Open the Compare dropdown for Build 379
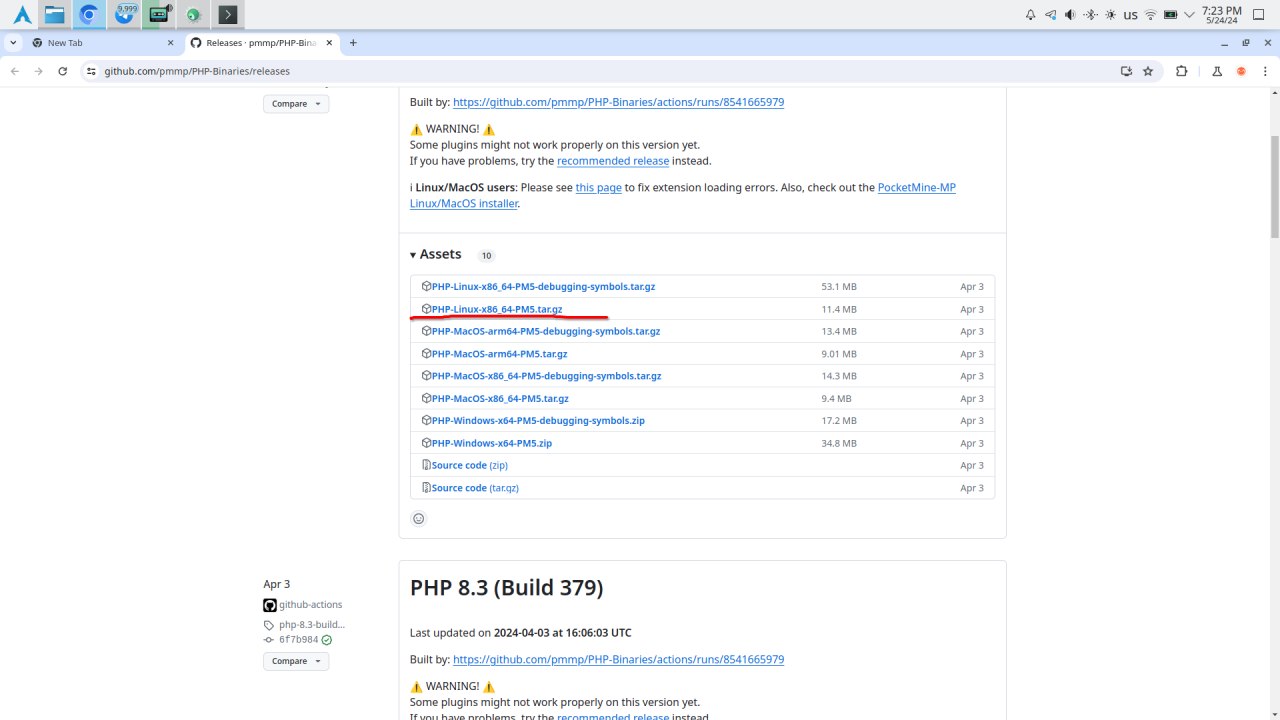Screen dimensions: 1280x720 pos(296,661)
